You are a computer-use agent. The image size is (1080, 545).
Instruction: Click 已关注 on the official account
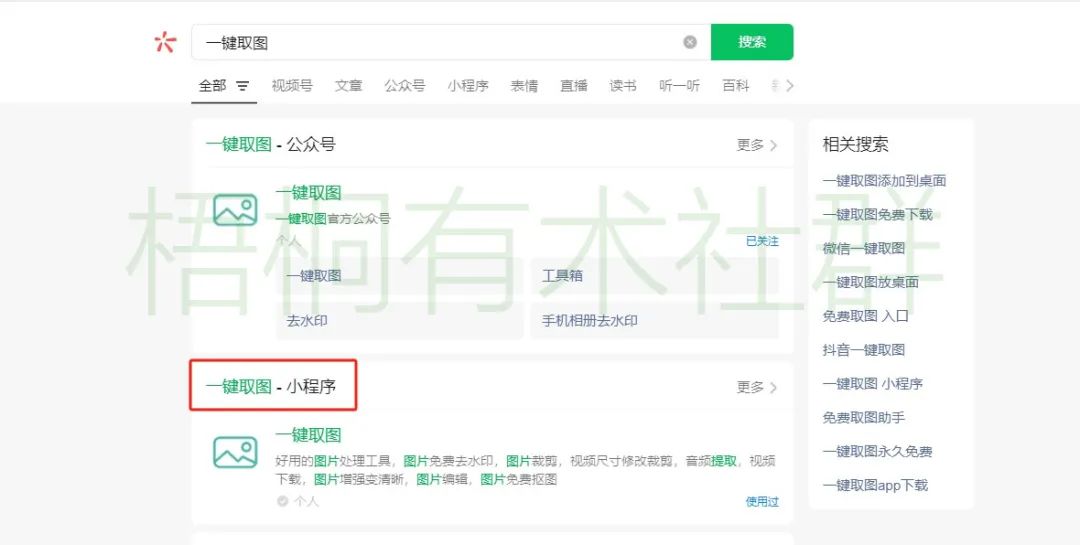coord(762,241)
